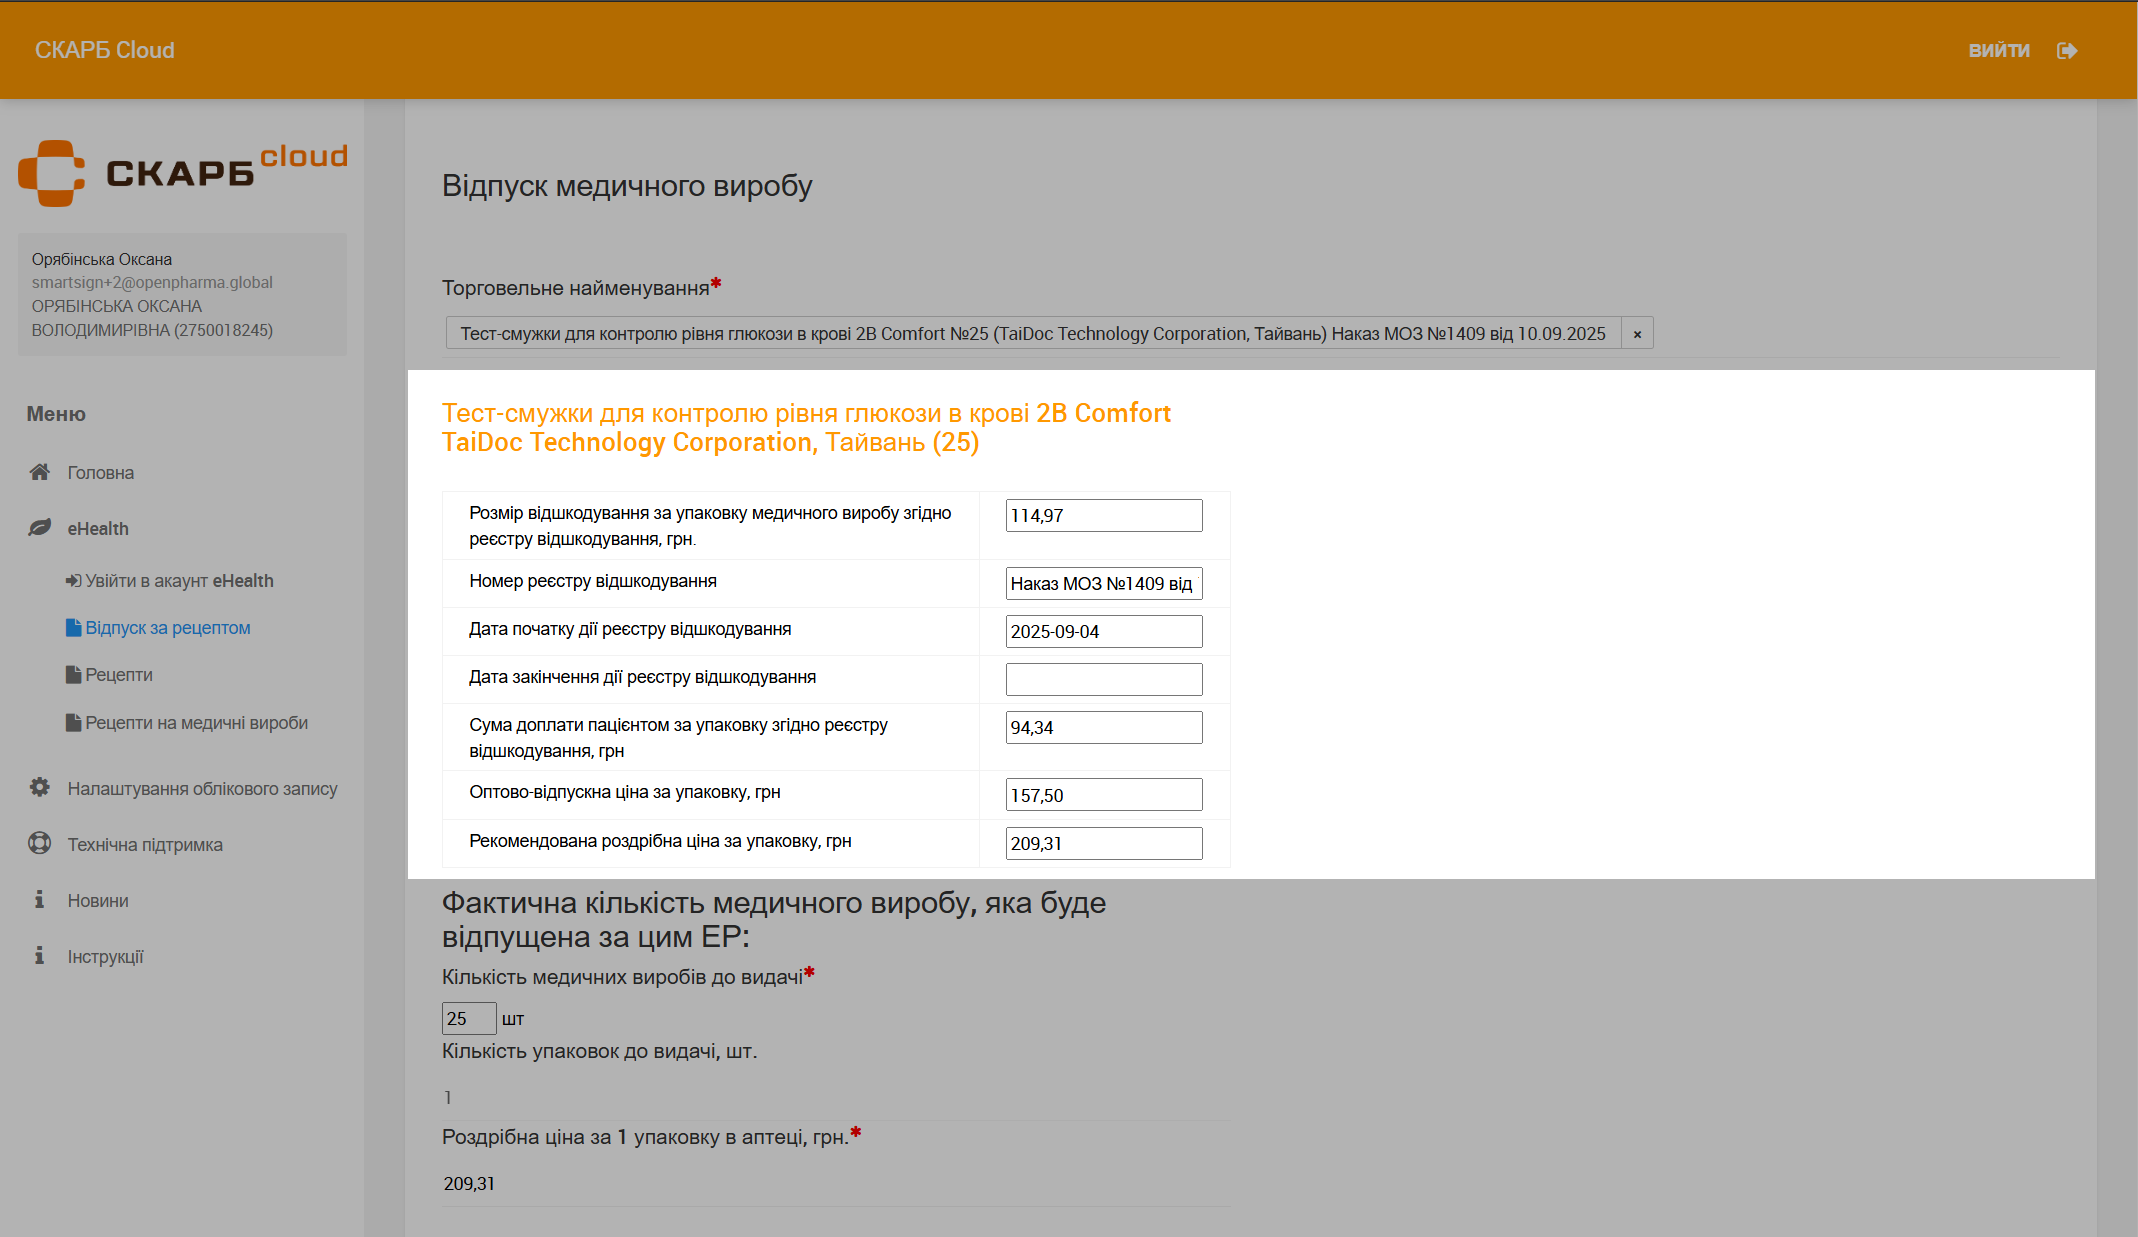This screenshot has width=2138, height=1237.
Task: Open the Рецепти menu item
Action: click(118, 675)
